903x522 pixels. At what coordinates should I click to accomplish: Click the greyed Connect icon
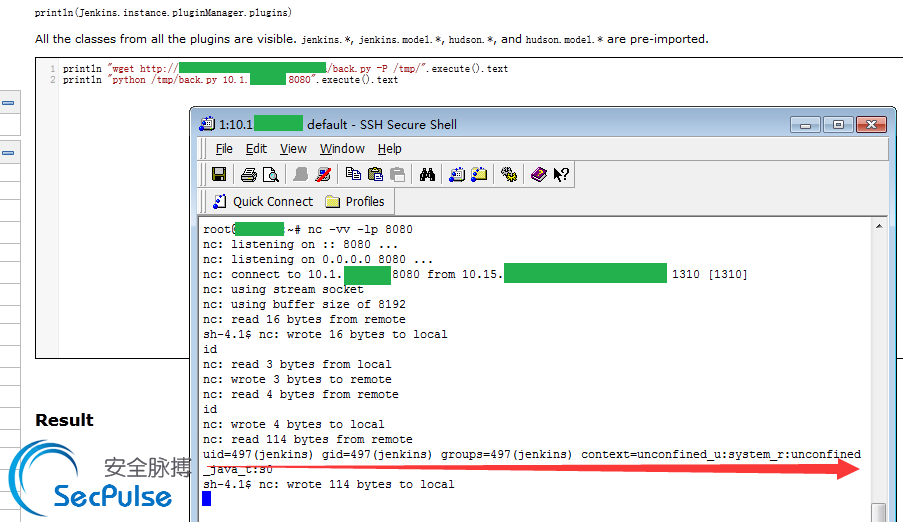pos(301,175)
